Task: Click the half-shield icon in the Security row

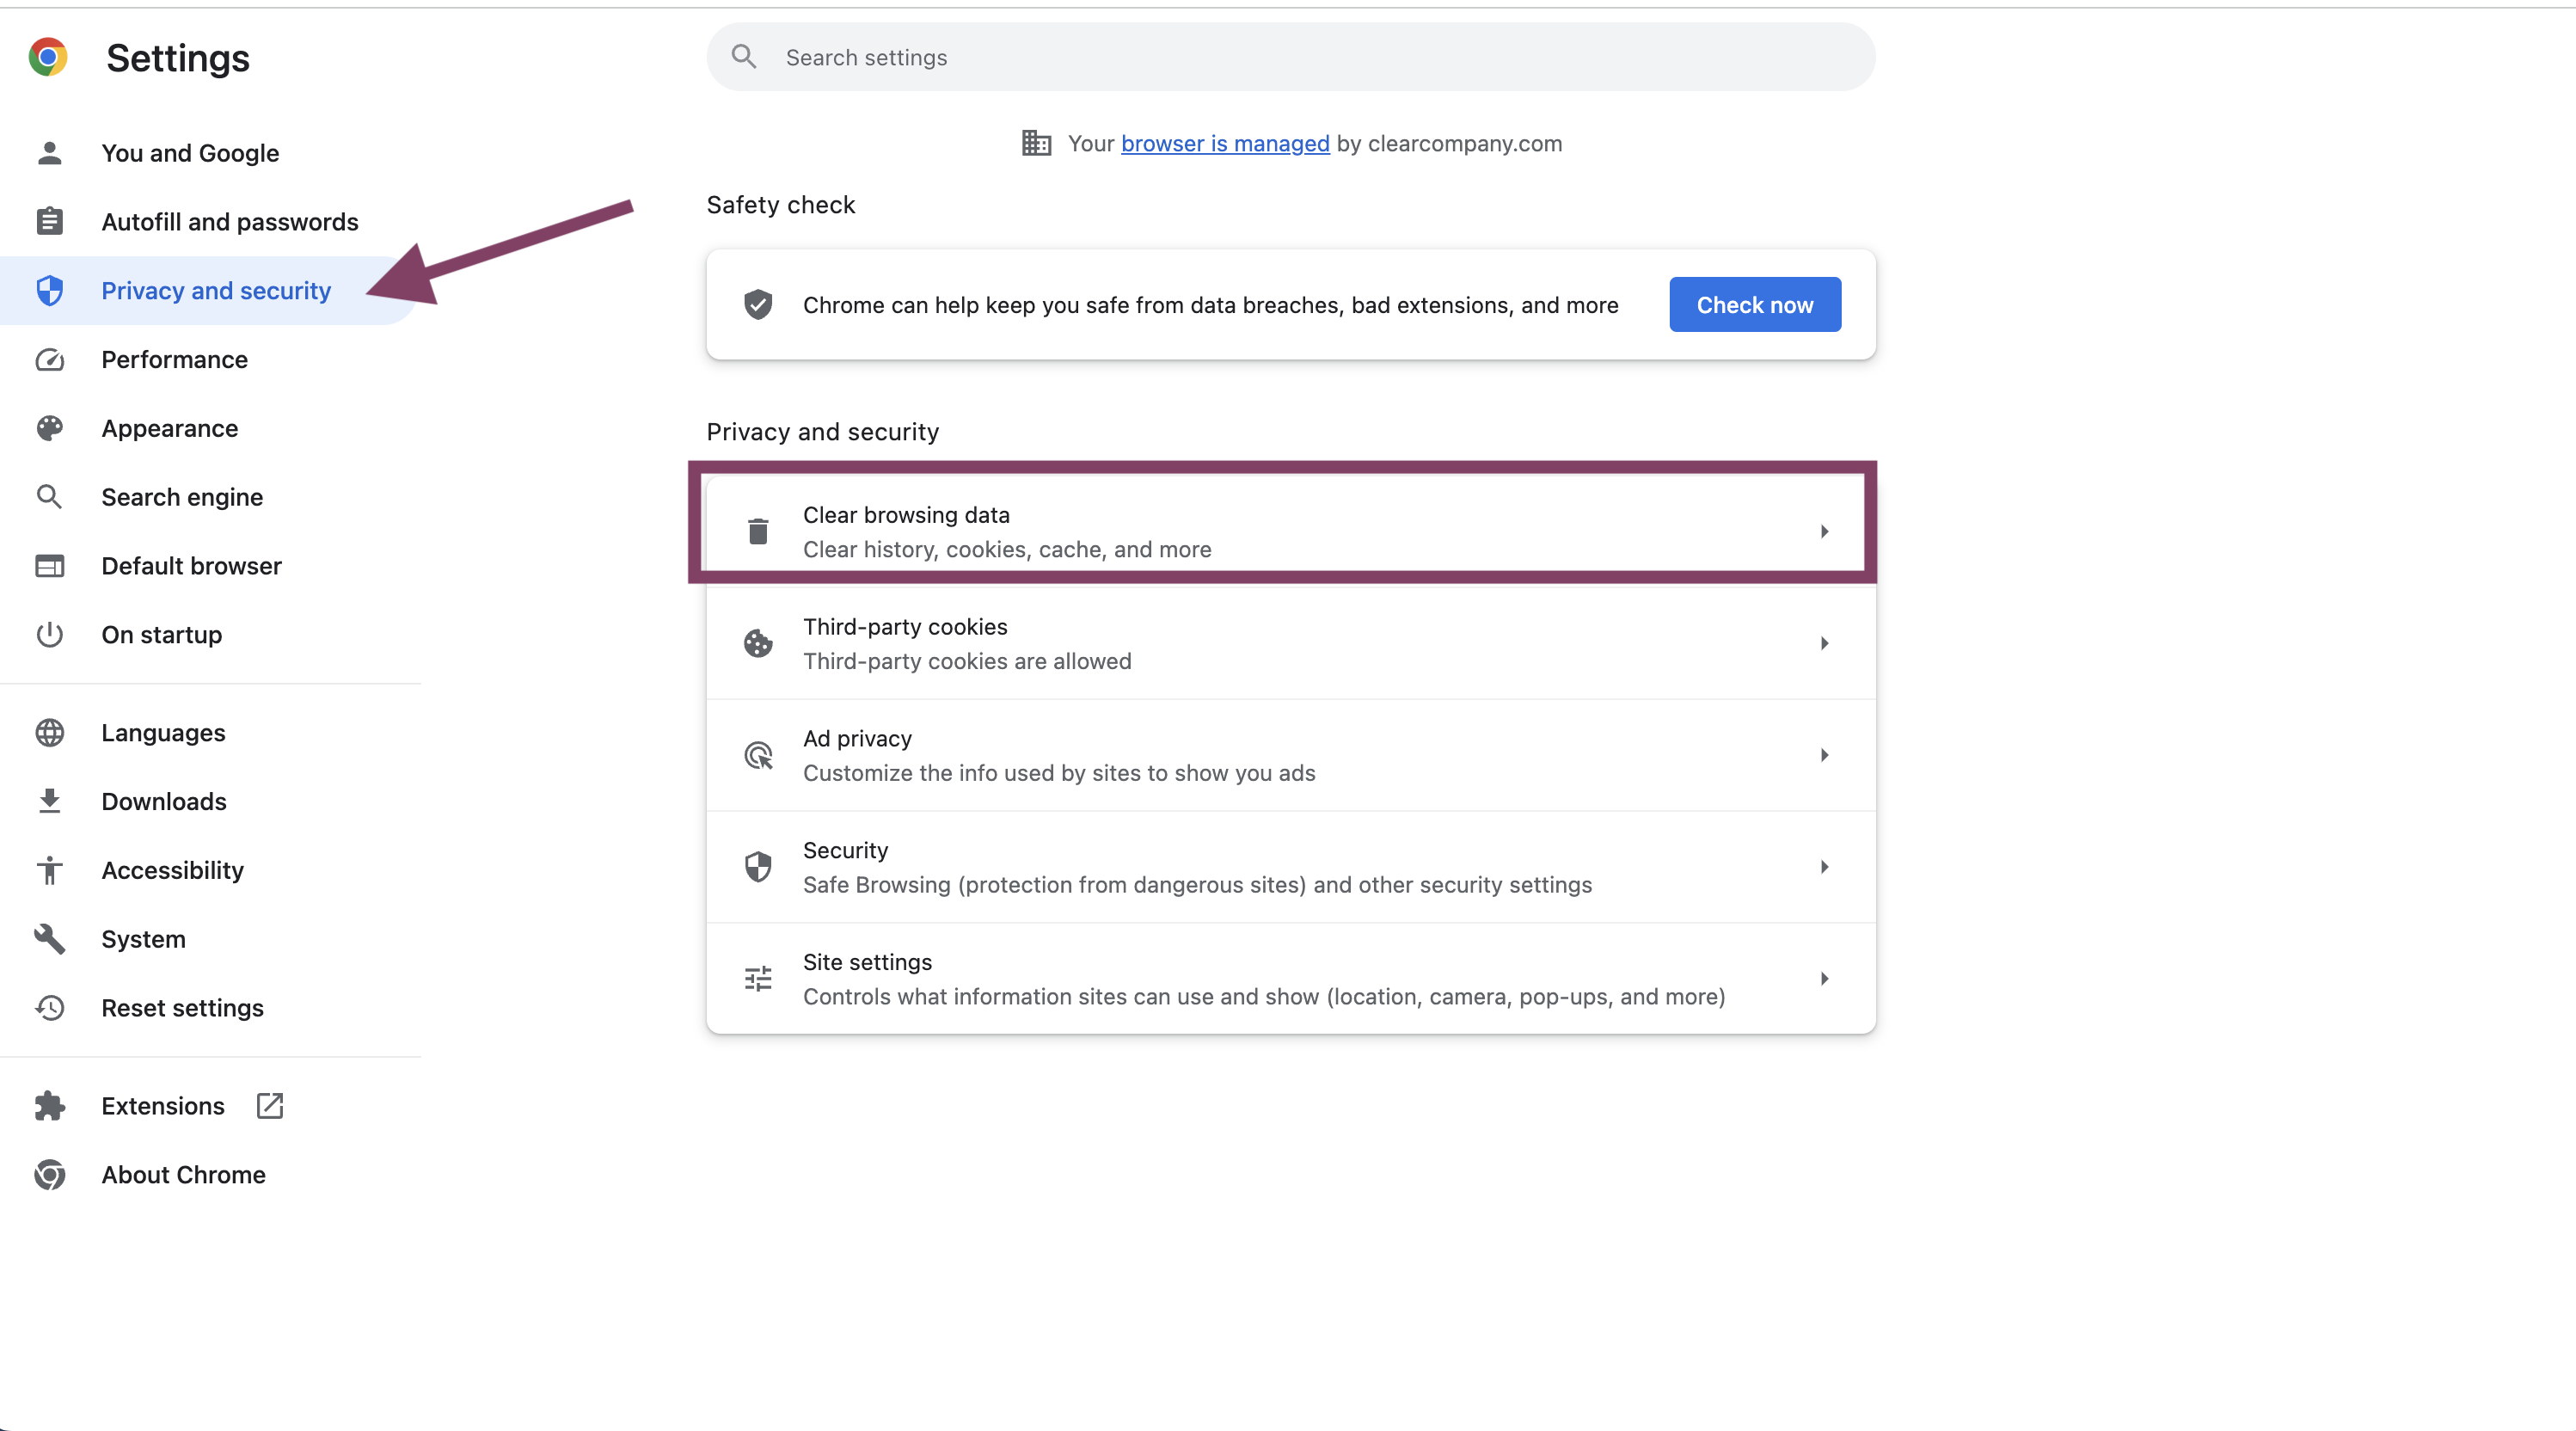Action: click(758, 867)
